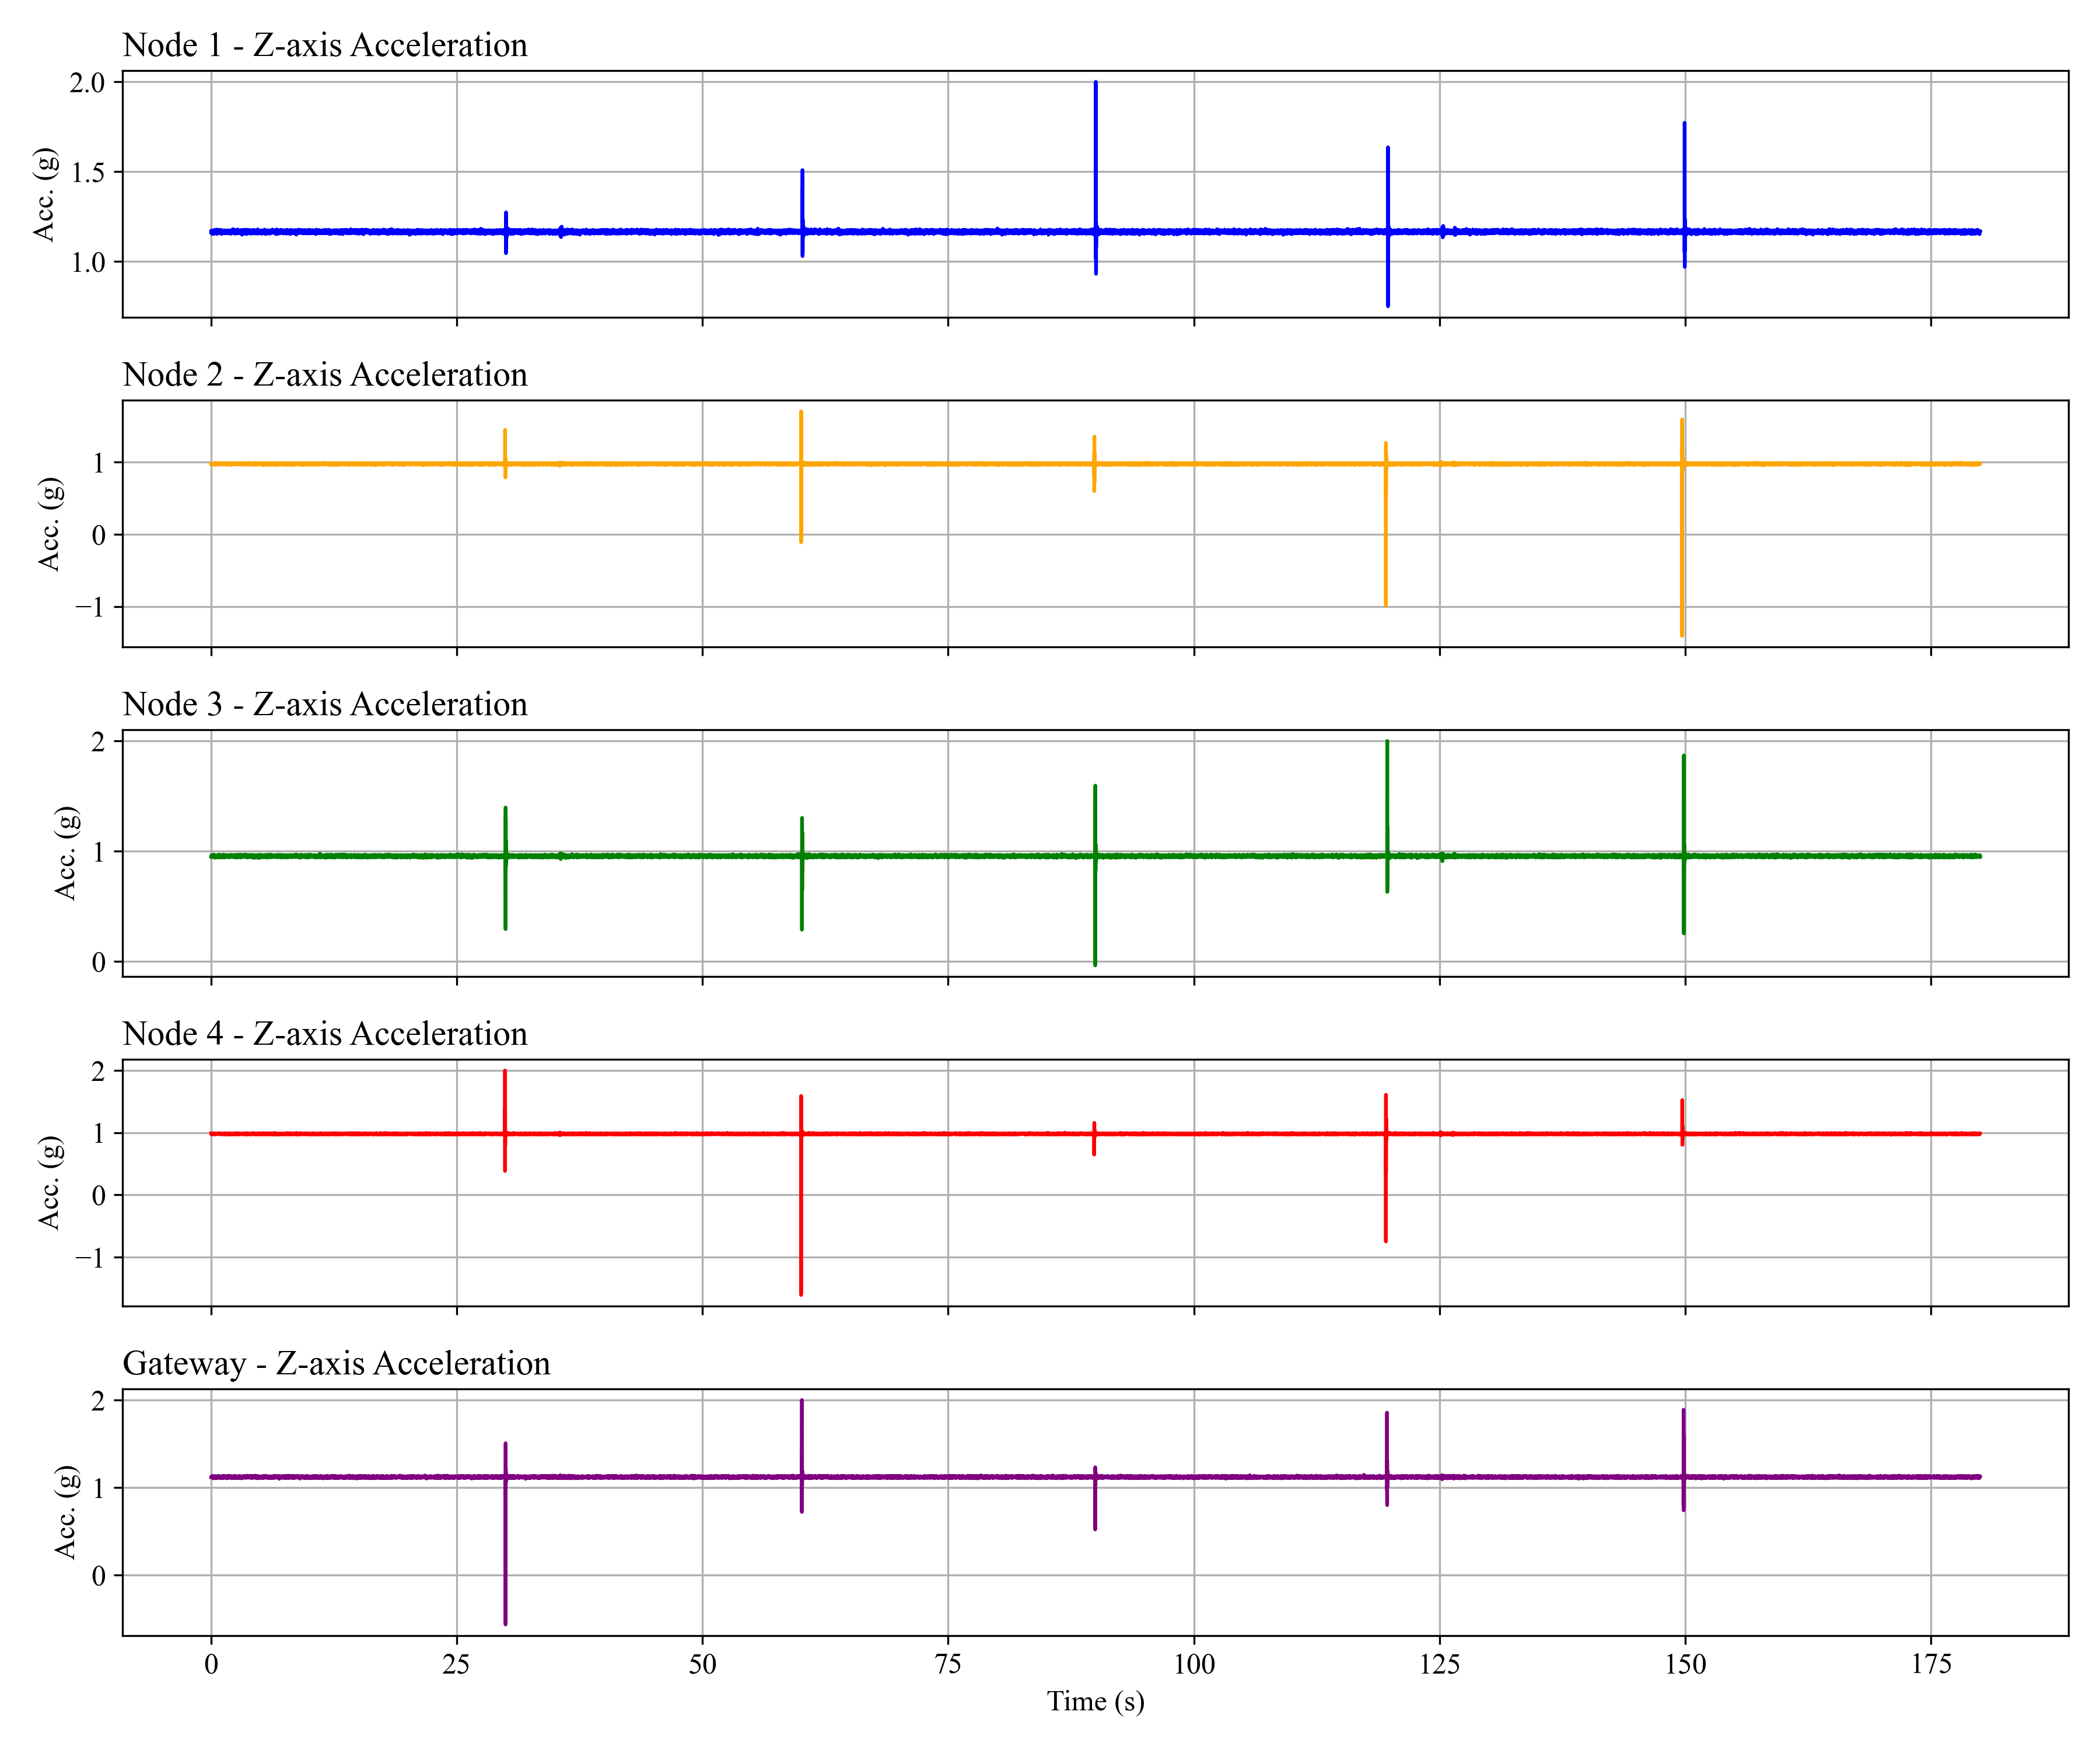The image size is (2100, 1750).
Task: Click the Node 3 - Z-axis Acceleration title
Action: pos(324,704)
